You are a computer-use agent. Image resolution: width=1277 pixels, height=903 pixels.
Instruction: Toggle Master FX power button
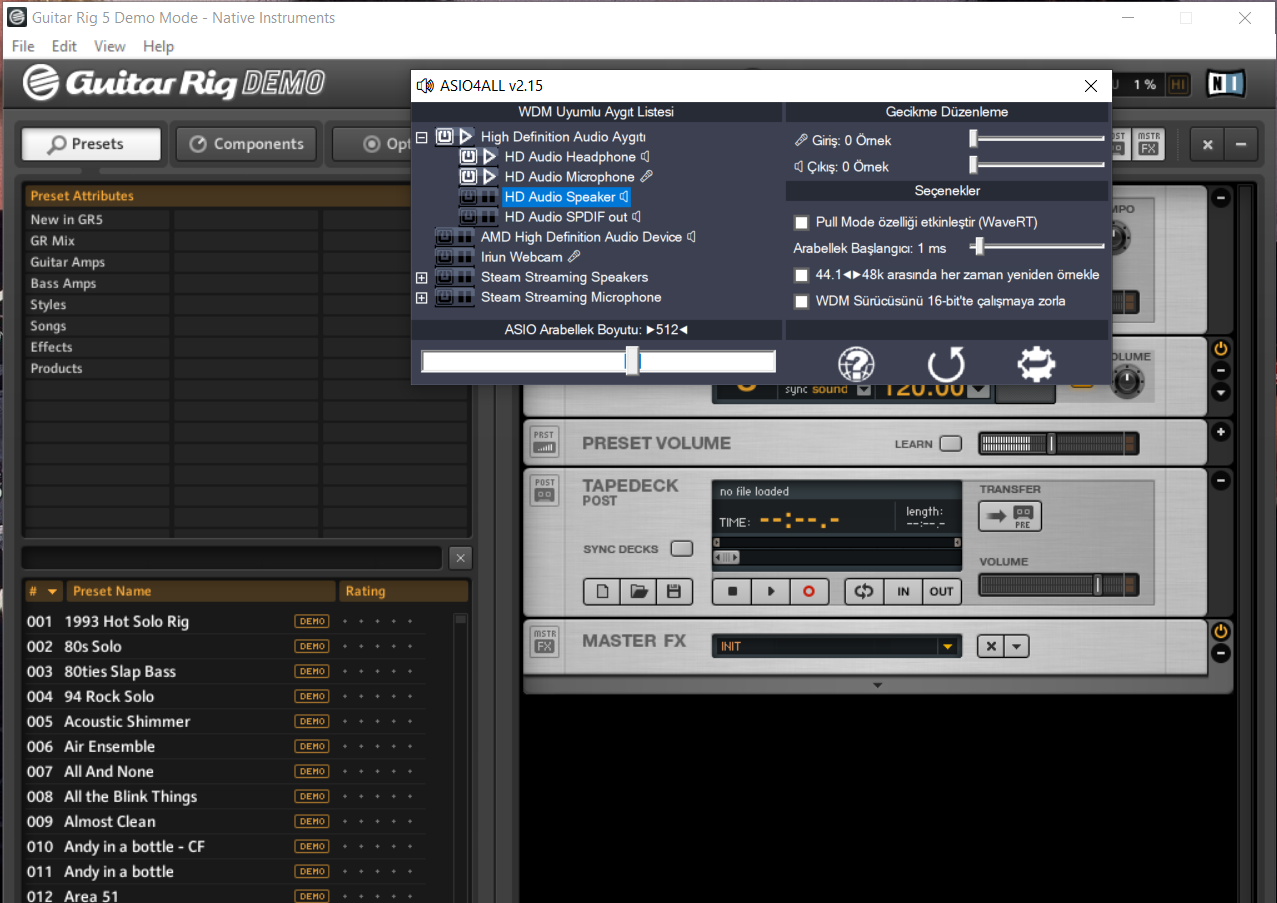click(x=1220, y=631)
